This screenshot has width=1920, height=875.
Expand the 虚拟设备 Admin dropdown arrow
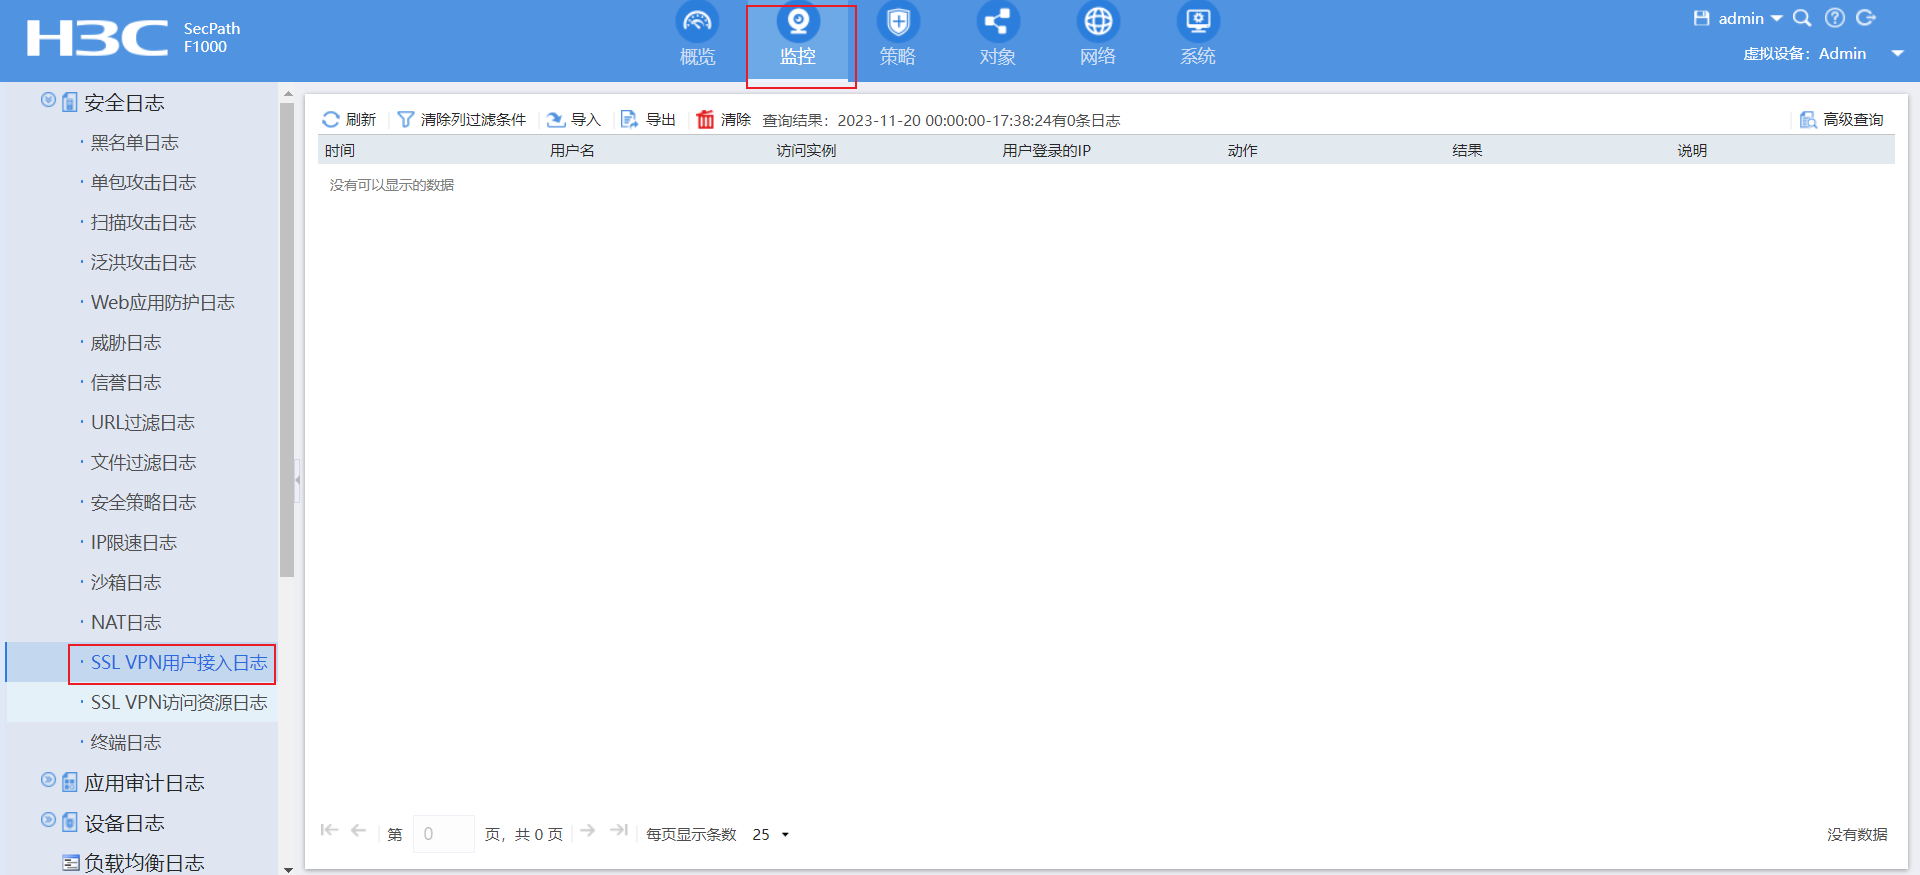point(1897,54)
